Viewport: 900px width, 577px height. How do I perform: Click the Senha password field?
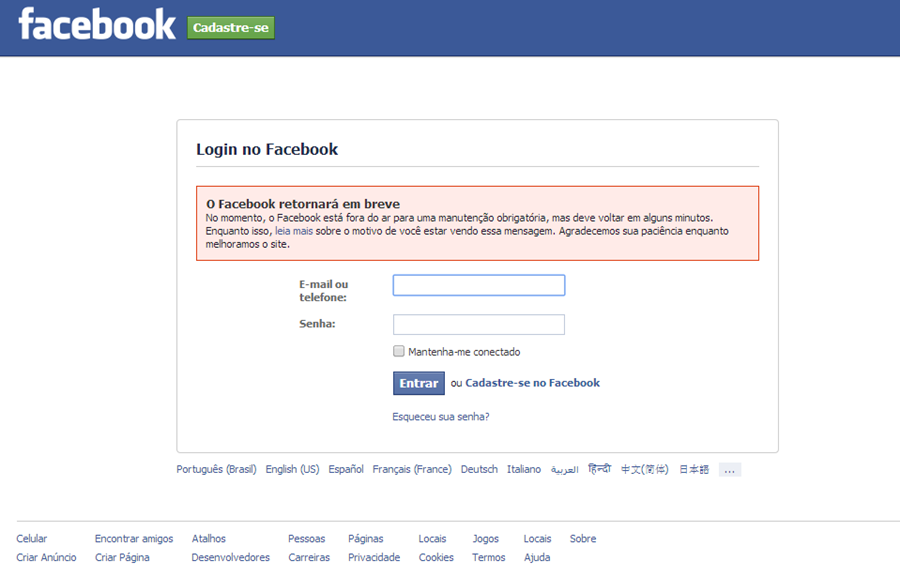(x=478, y=325)
